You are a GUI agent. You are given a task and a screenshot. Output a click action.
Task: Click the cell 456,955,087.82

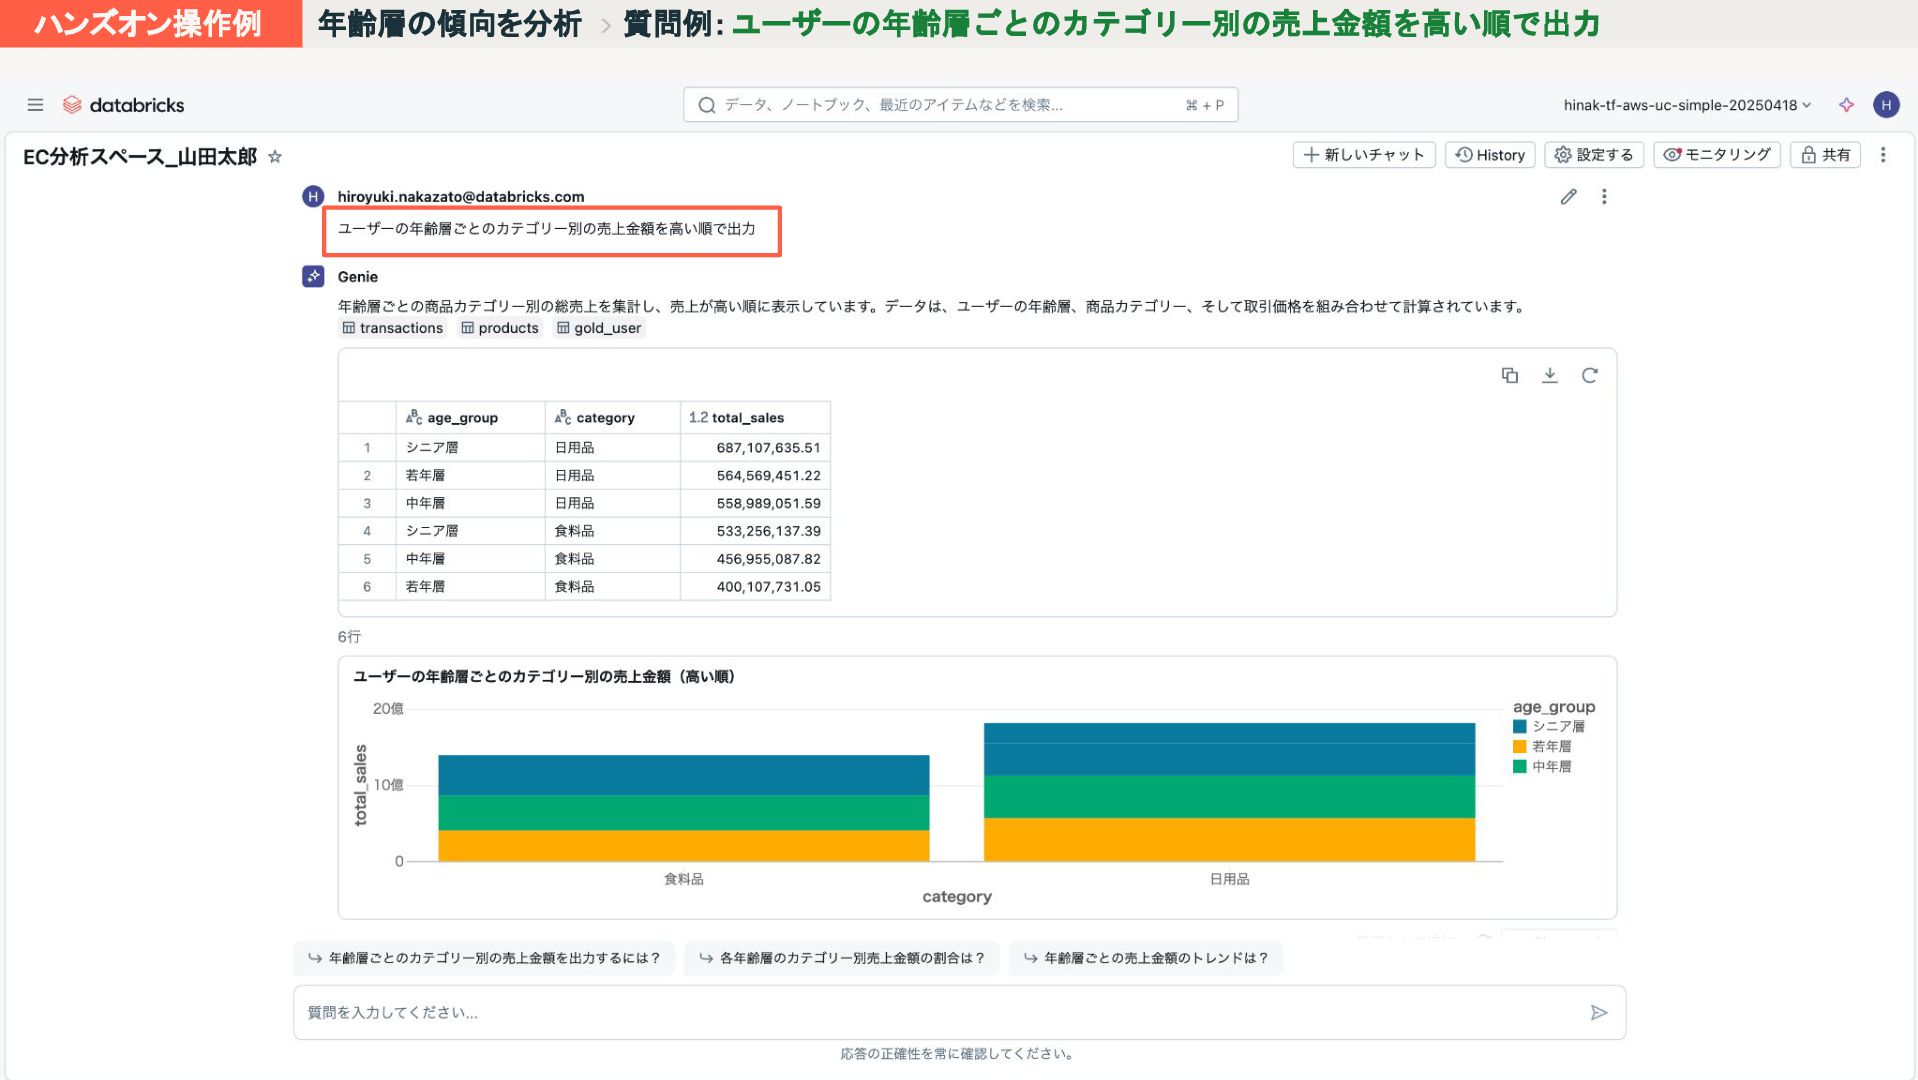coord(755,559)
